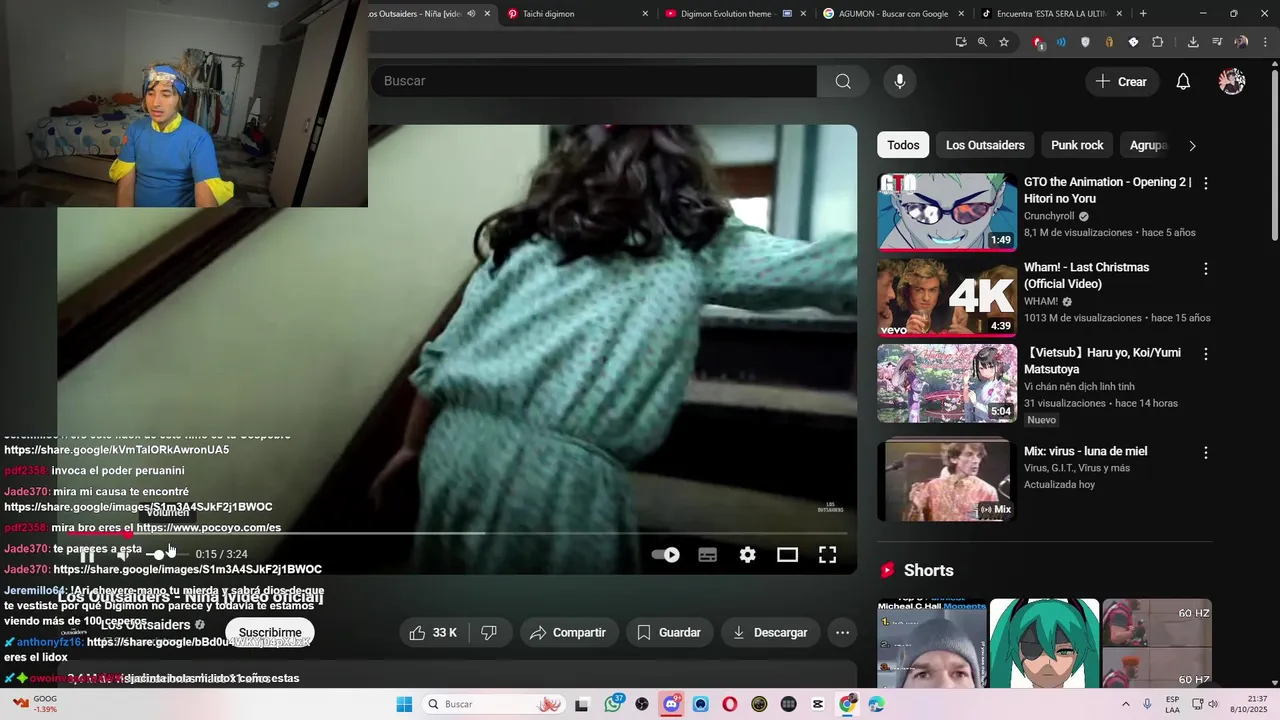1280x720 pixels.
Task: Select the Los Outsaiders filter chip
Action: point(985,145)
